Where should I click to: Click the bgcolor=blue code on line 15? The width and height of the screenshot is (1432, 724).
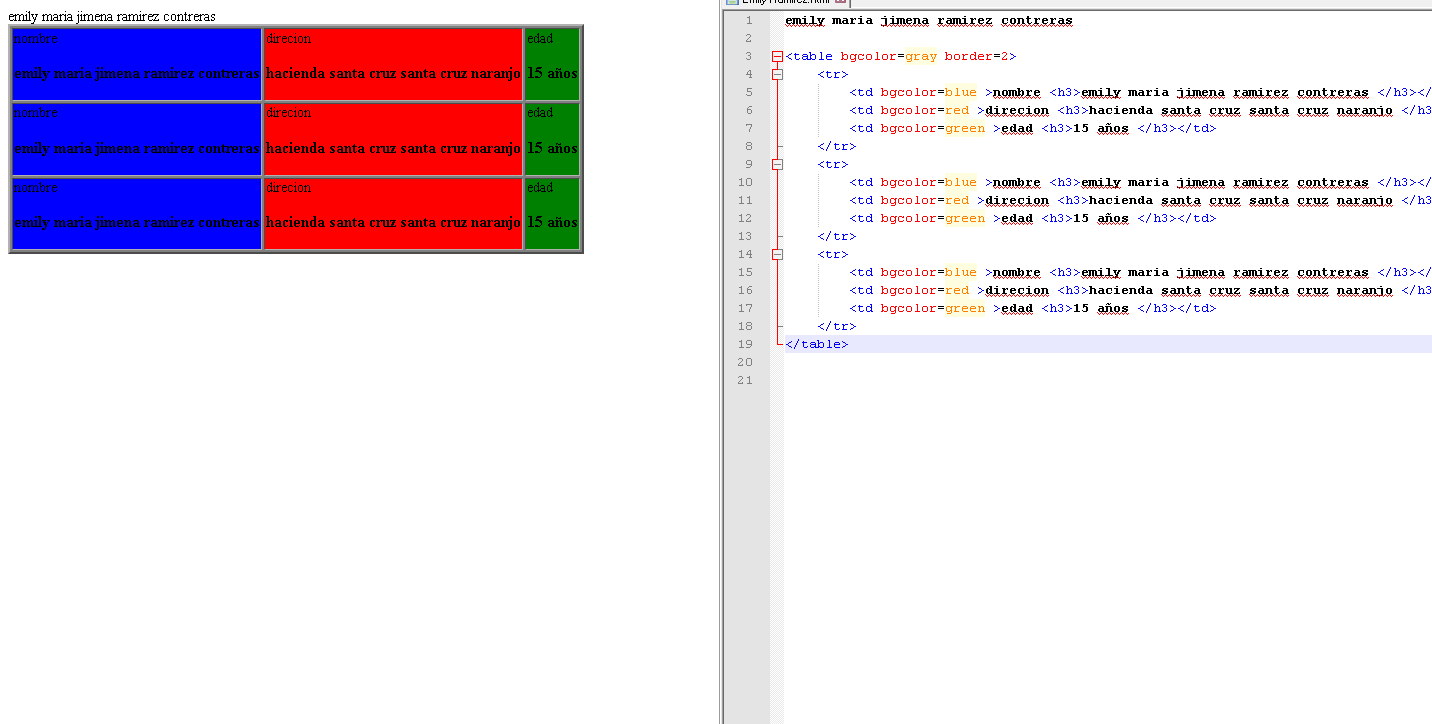[928, 273]
